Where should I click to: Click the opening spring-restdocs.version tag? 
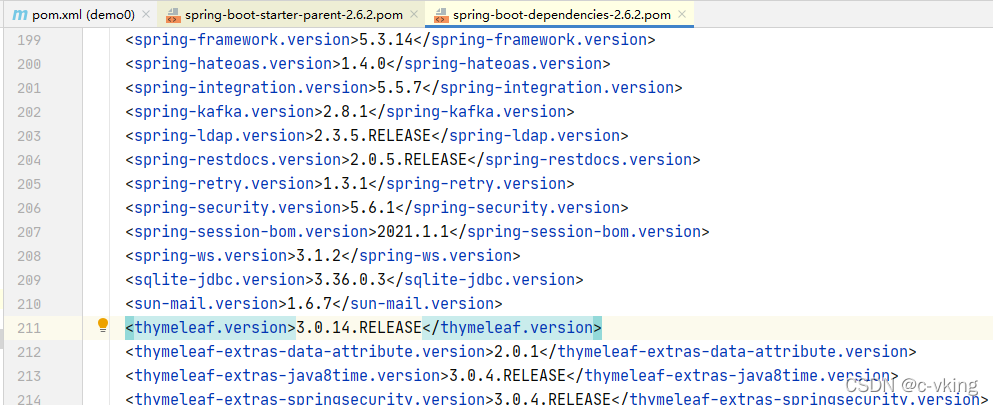237,159
